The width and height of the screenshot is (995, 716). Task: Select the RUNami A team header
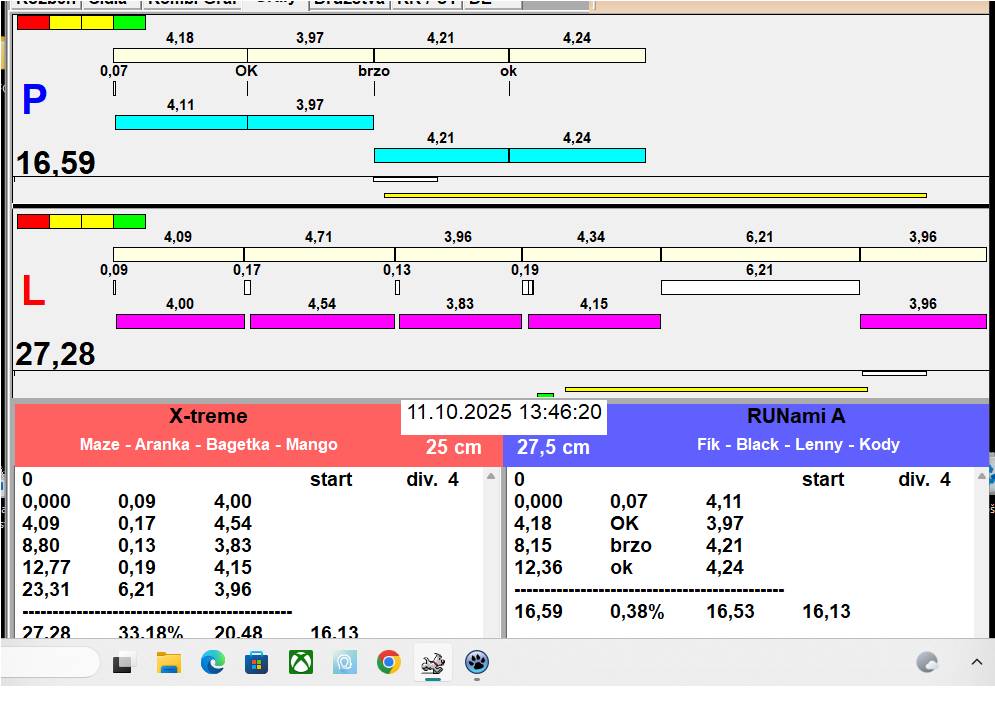796,417
